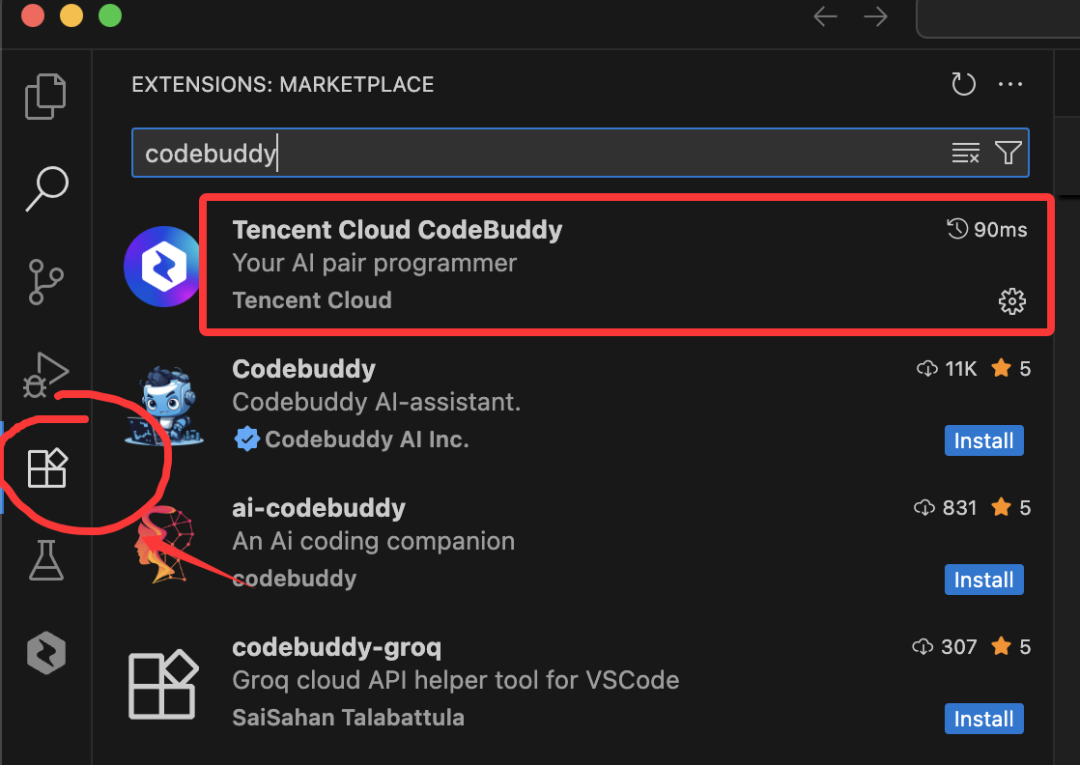1080x765 pixels.
Task: Open the Source Control view
Action: pos(45,282)
